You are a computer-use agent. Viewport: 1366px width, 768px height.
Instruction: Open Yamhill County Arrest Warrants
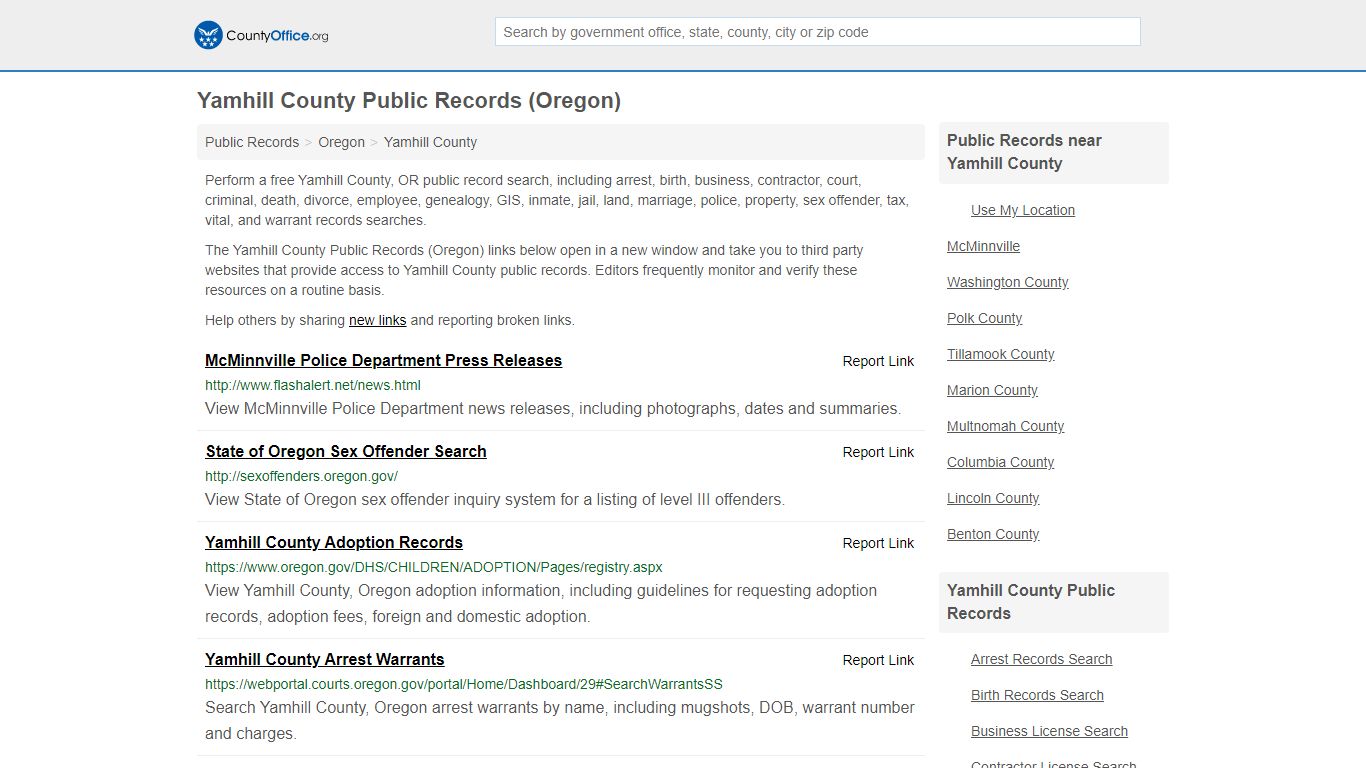pos(324,659)
